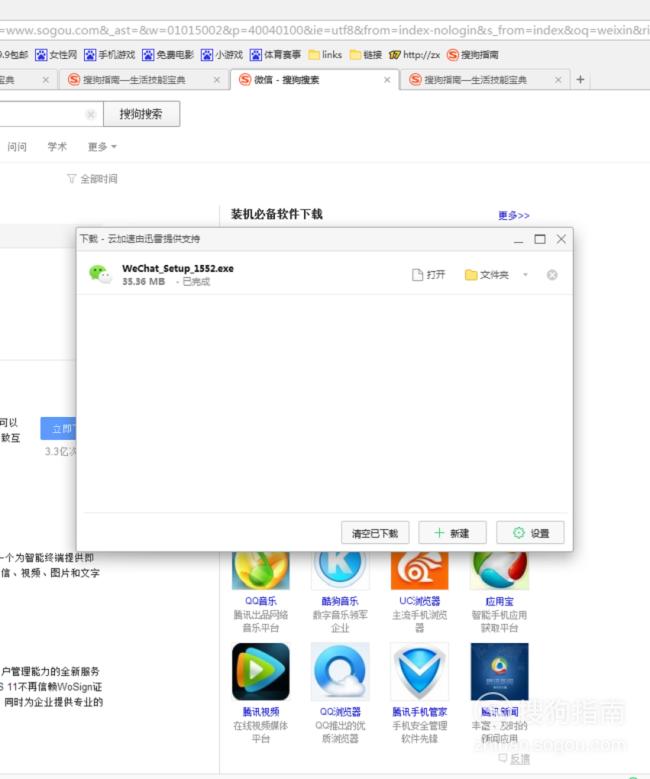Click the 腾讯新闻 app icon
The image size is (650, 779).
click(x=499, y=671)
